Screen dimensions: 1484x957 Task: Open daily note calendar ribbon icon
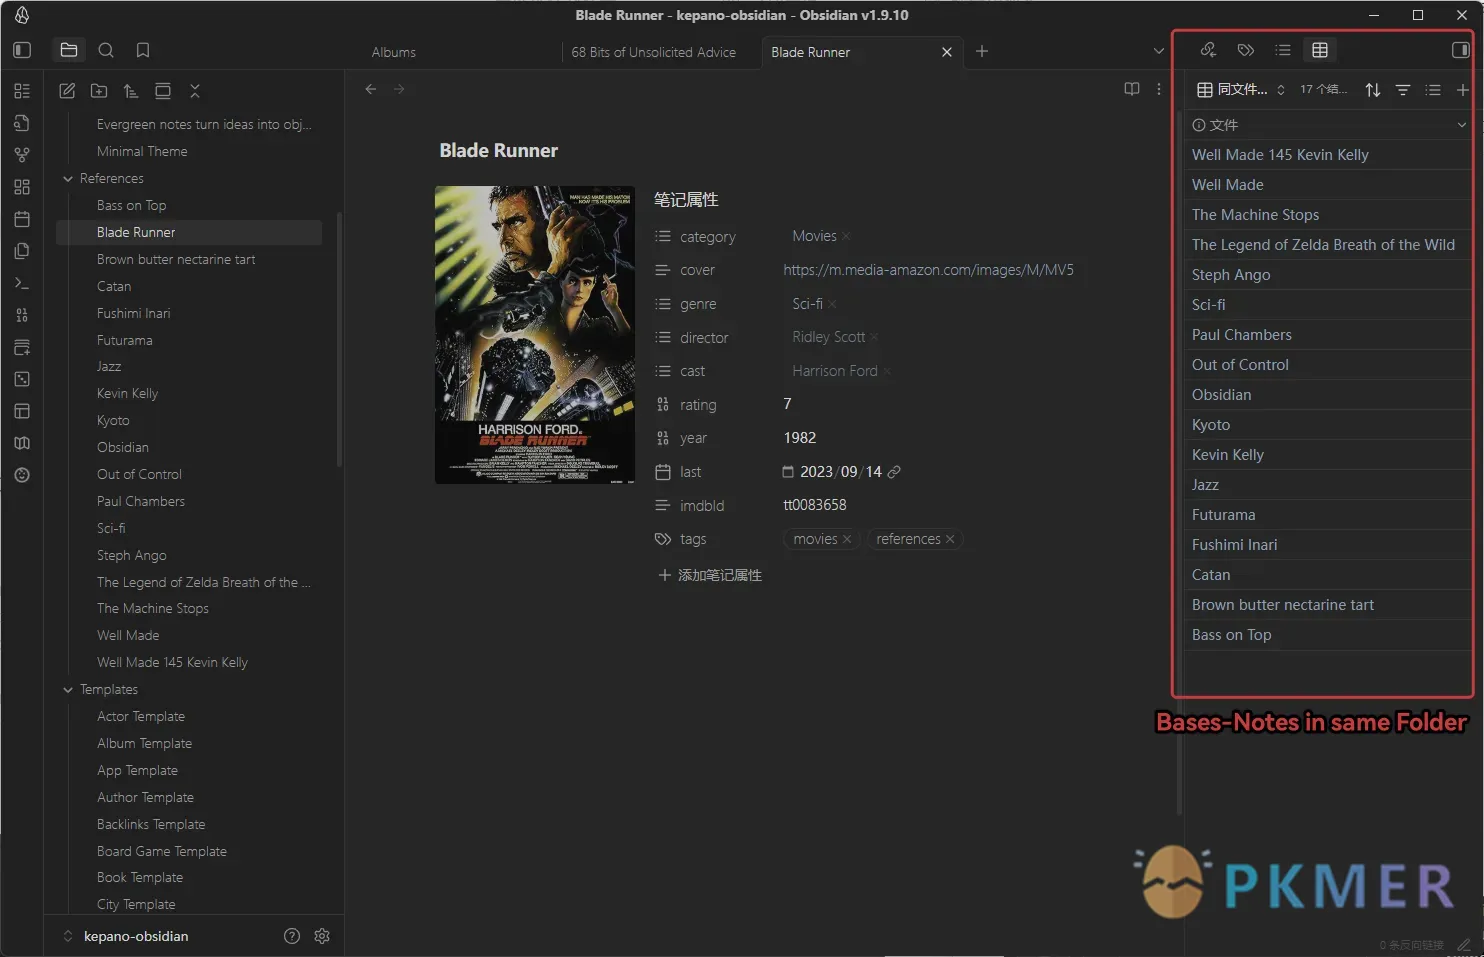[22, 219]
